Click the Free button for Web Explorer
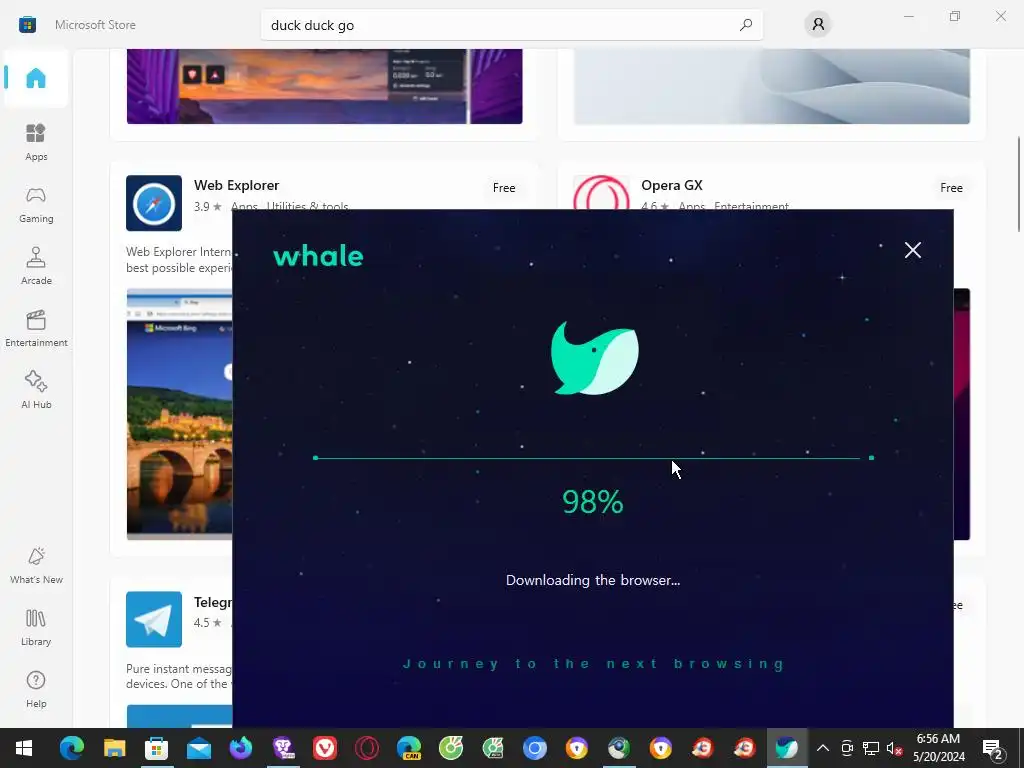This screenshot has width=1024, height=768. [504, 187]
